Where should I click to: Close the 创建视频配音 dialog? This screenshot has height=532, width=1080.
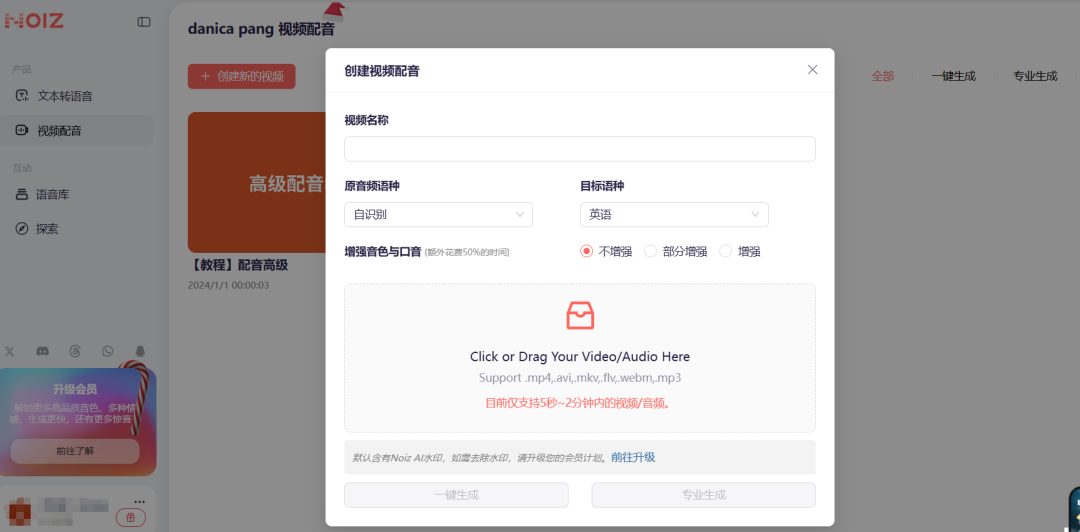[x=812, y=70]
